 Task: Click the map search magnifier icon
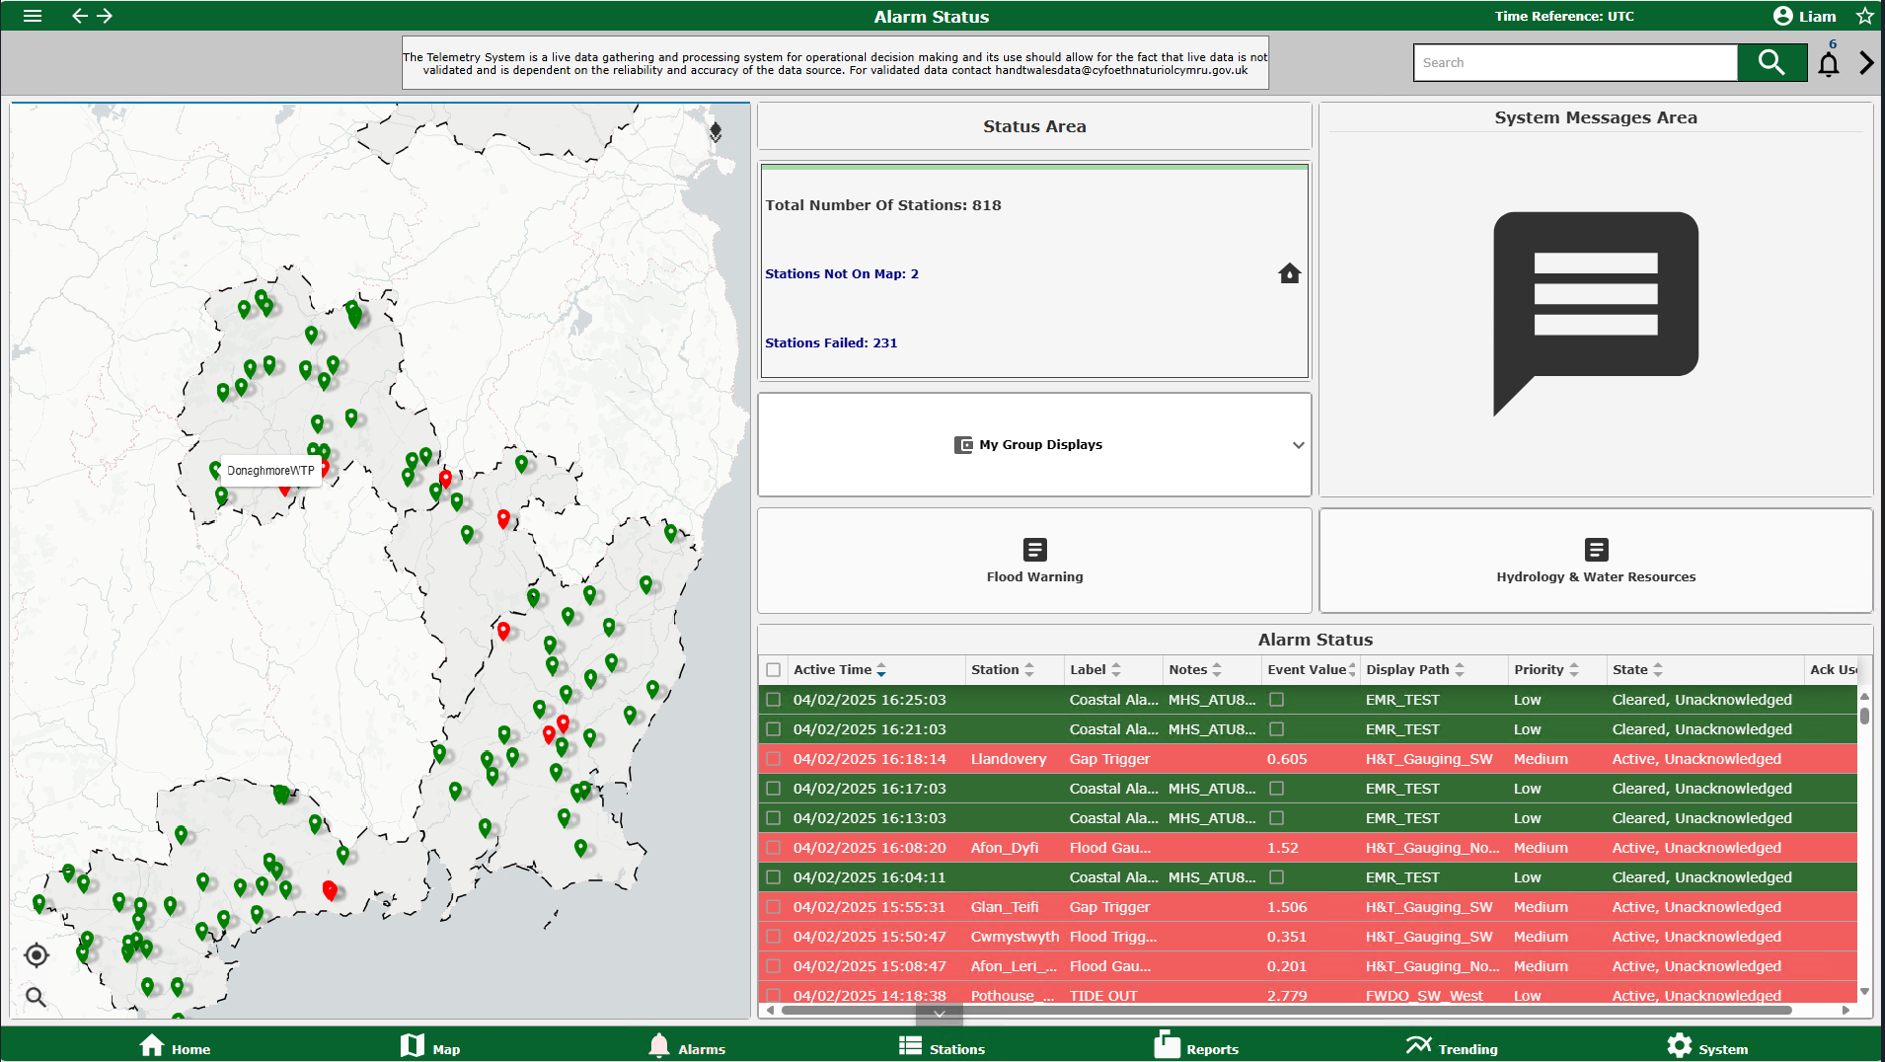click(x=36, y=997)
